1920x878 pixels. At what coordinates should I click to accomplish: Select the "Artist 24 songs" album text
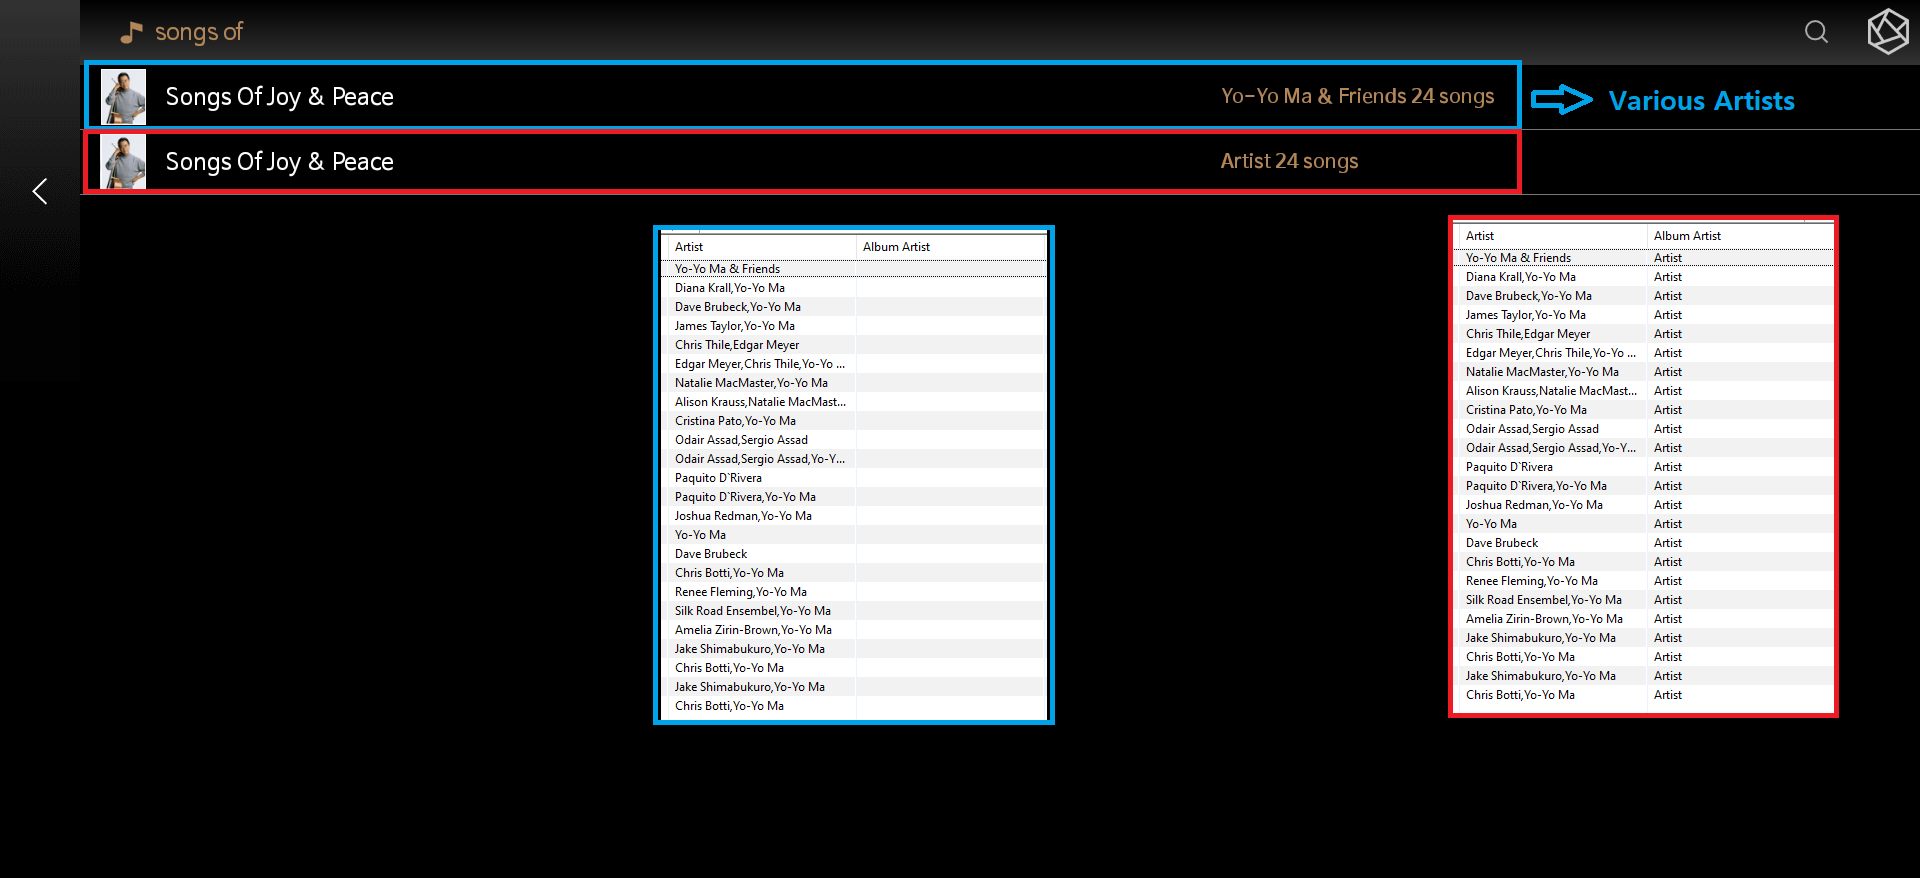tap(1289, 161)
